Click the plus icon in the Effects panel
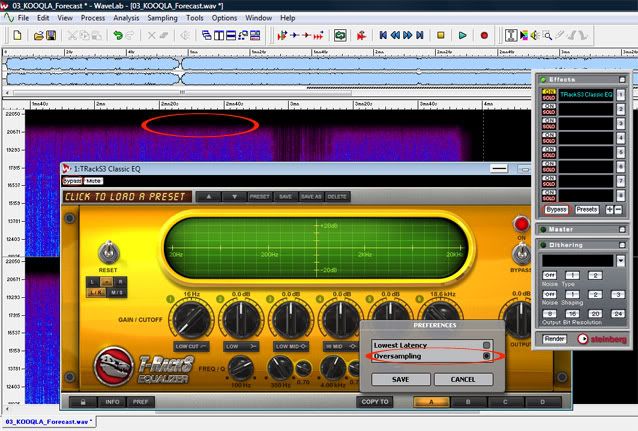This screenshot has width=638, height=431. 609,210
